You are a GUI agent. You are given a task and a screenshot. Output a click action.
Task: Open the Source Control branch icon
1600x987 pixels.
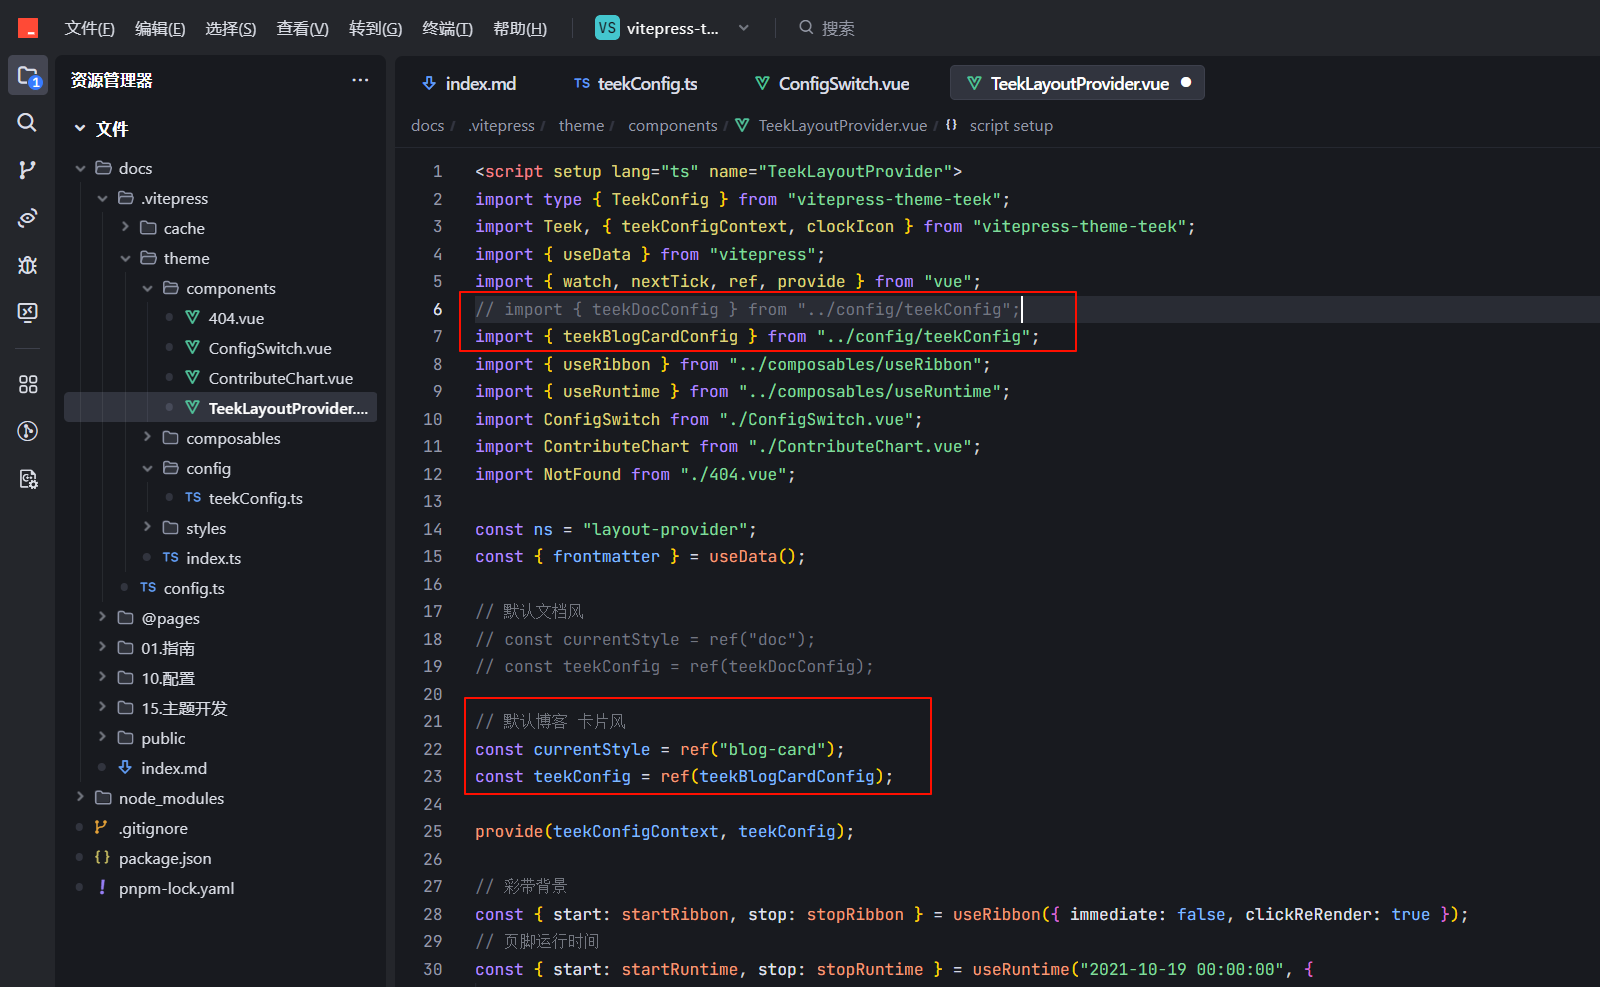pyautogui.click(x=28, y=170)
